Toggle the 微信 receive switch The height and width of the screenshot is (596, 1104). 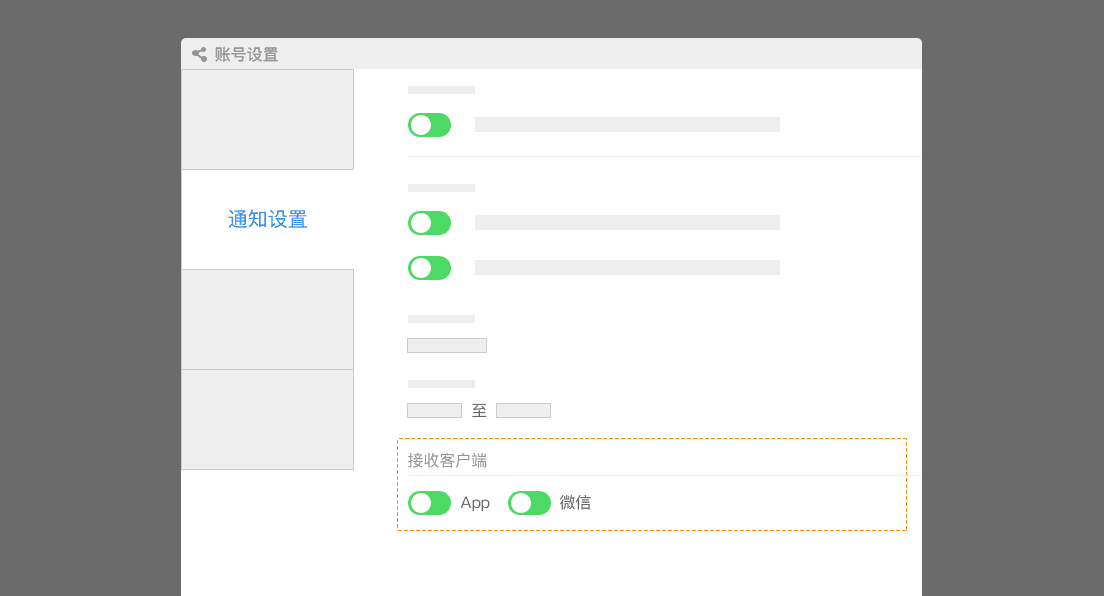pyautogui.click(x=529, y=503)
